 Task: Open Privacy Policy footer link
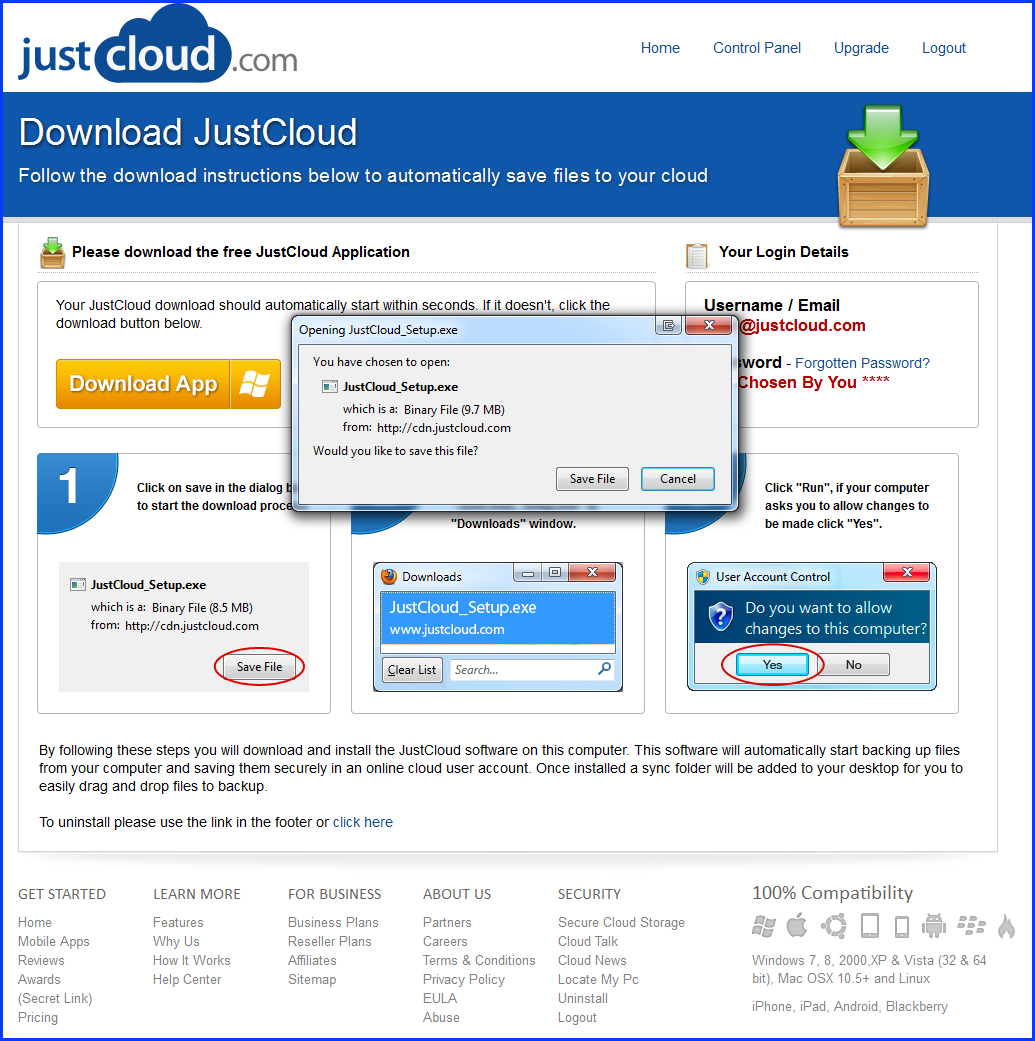pos(463,979)
